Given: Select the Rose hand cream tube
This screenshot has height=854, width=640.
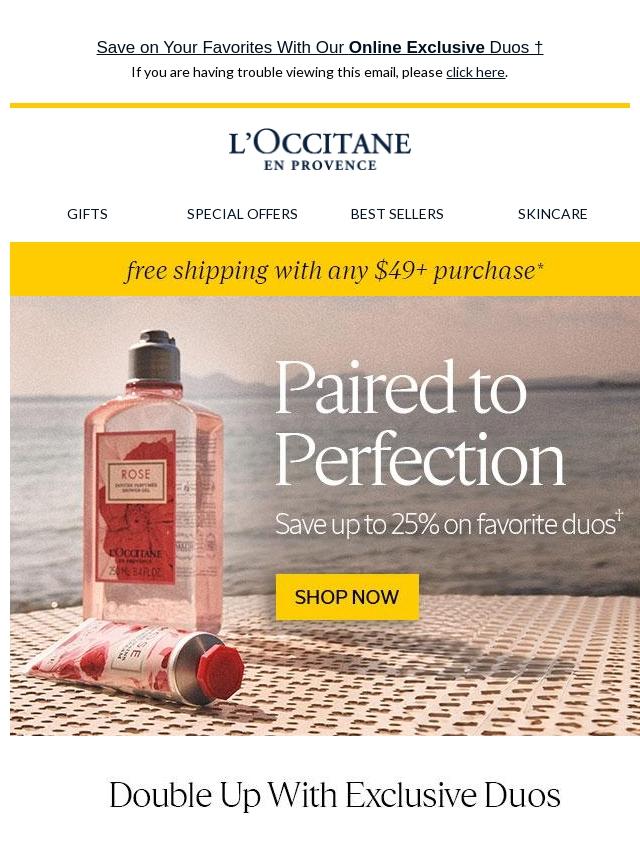Looking at the screenshot, I should pos(136,660).
